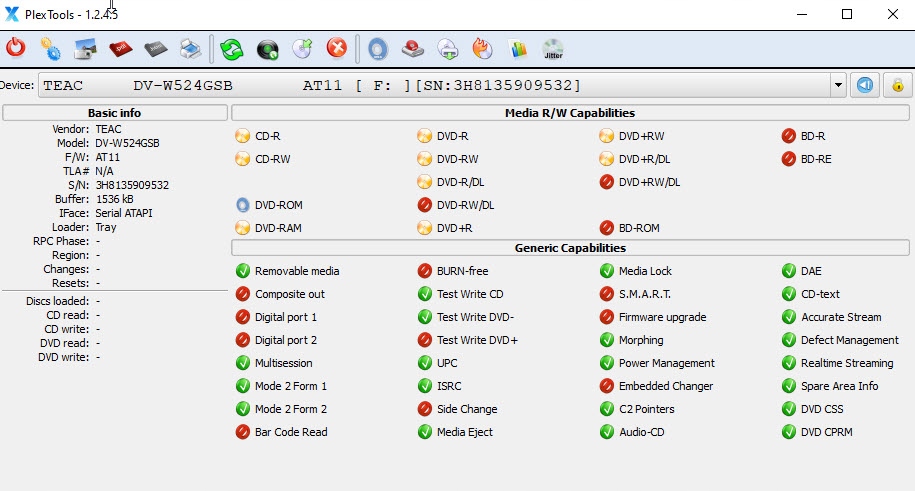The image size is (915, 491).
Task: Click the DVD-ROM capability icon
Action: (242, 205)
